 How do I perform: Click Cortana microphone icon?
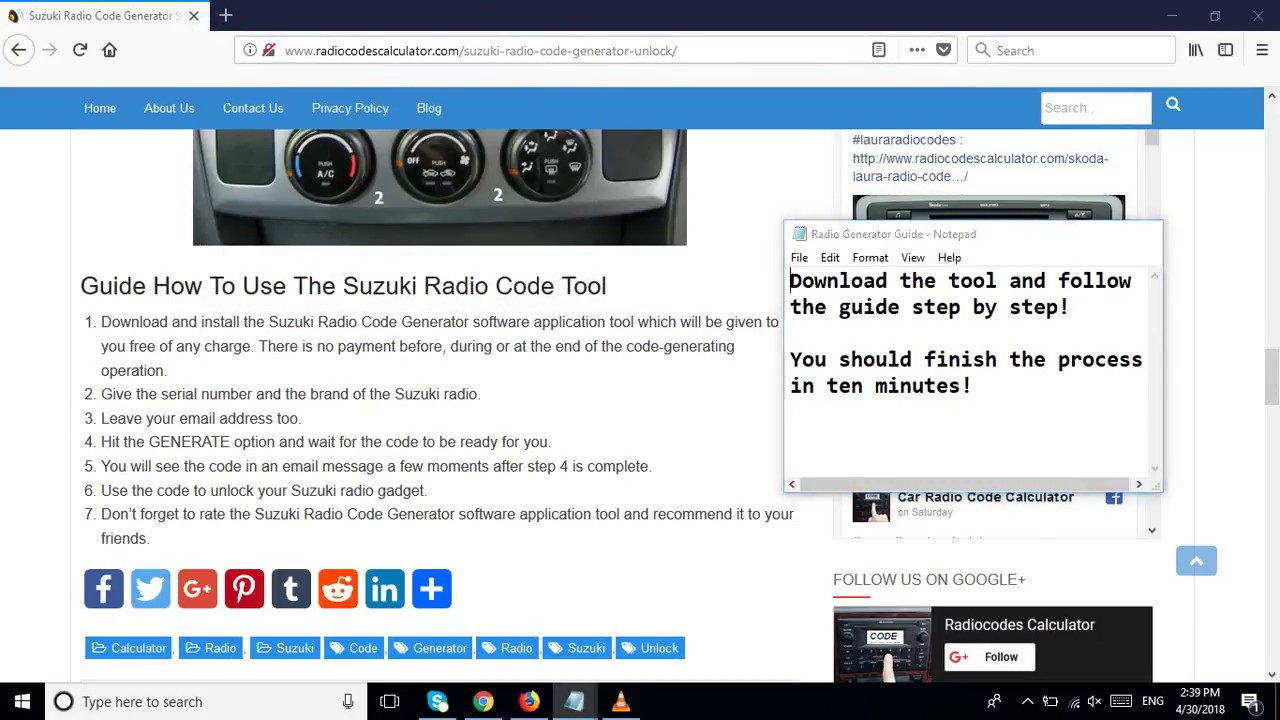coord(348,702)
